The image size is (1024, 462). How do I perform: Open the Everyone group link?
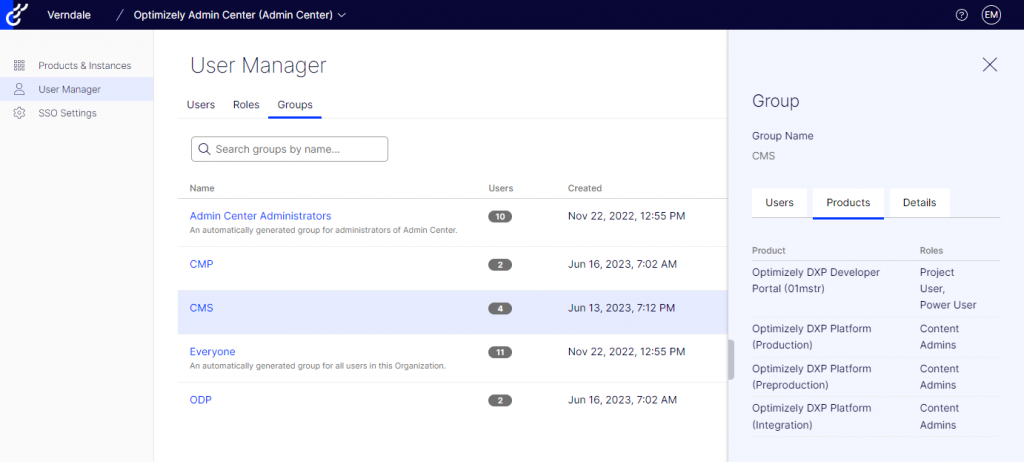(212, 352)
